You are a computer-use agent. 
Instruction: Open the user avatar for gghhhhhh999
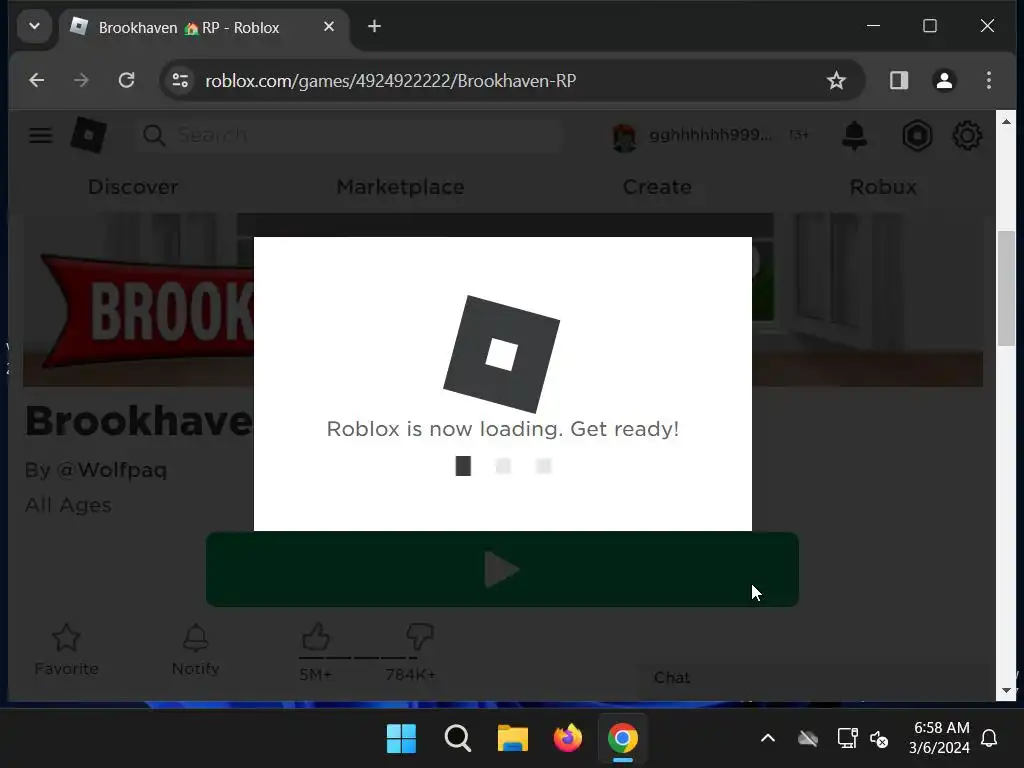point(624,137)
